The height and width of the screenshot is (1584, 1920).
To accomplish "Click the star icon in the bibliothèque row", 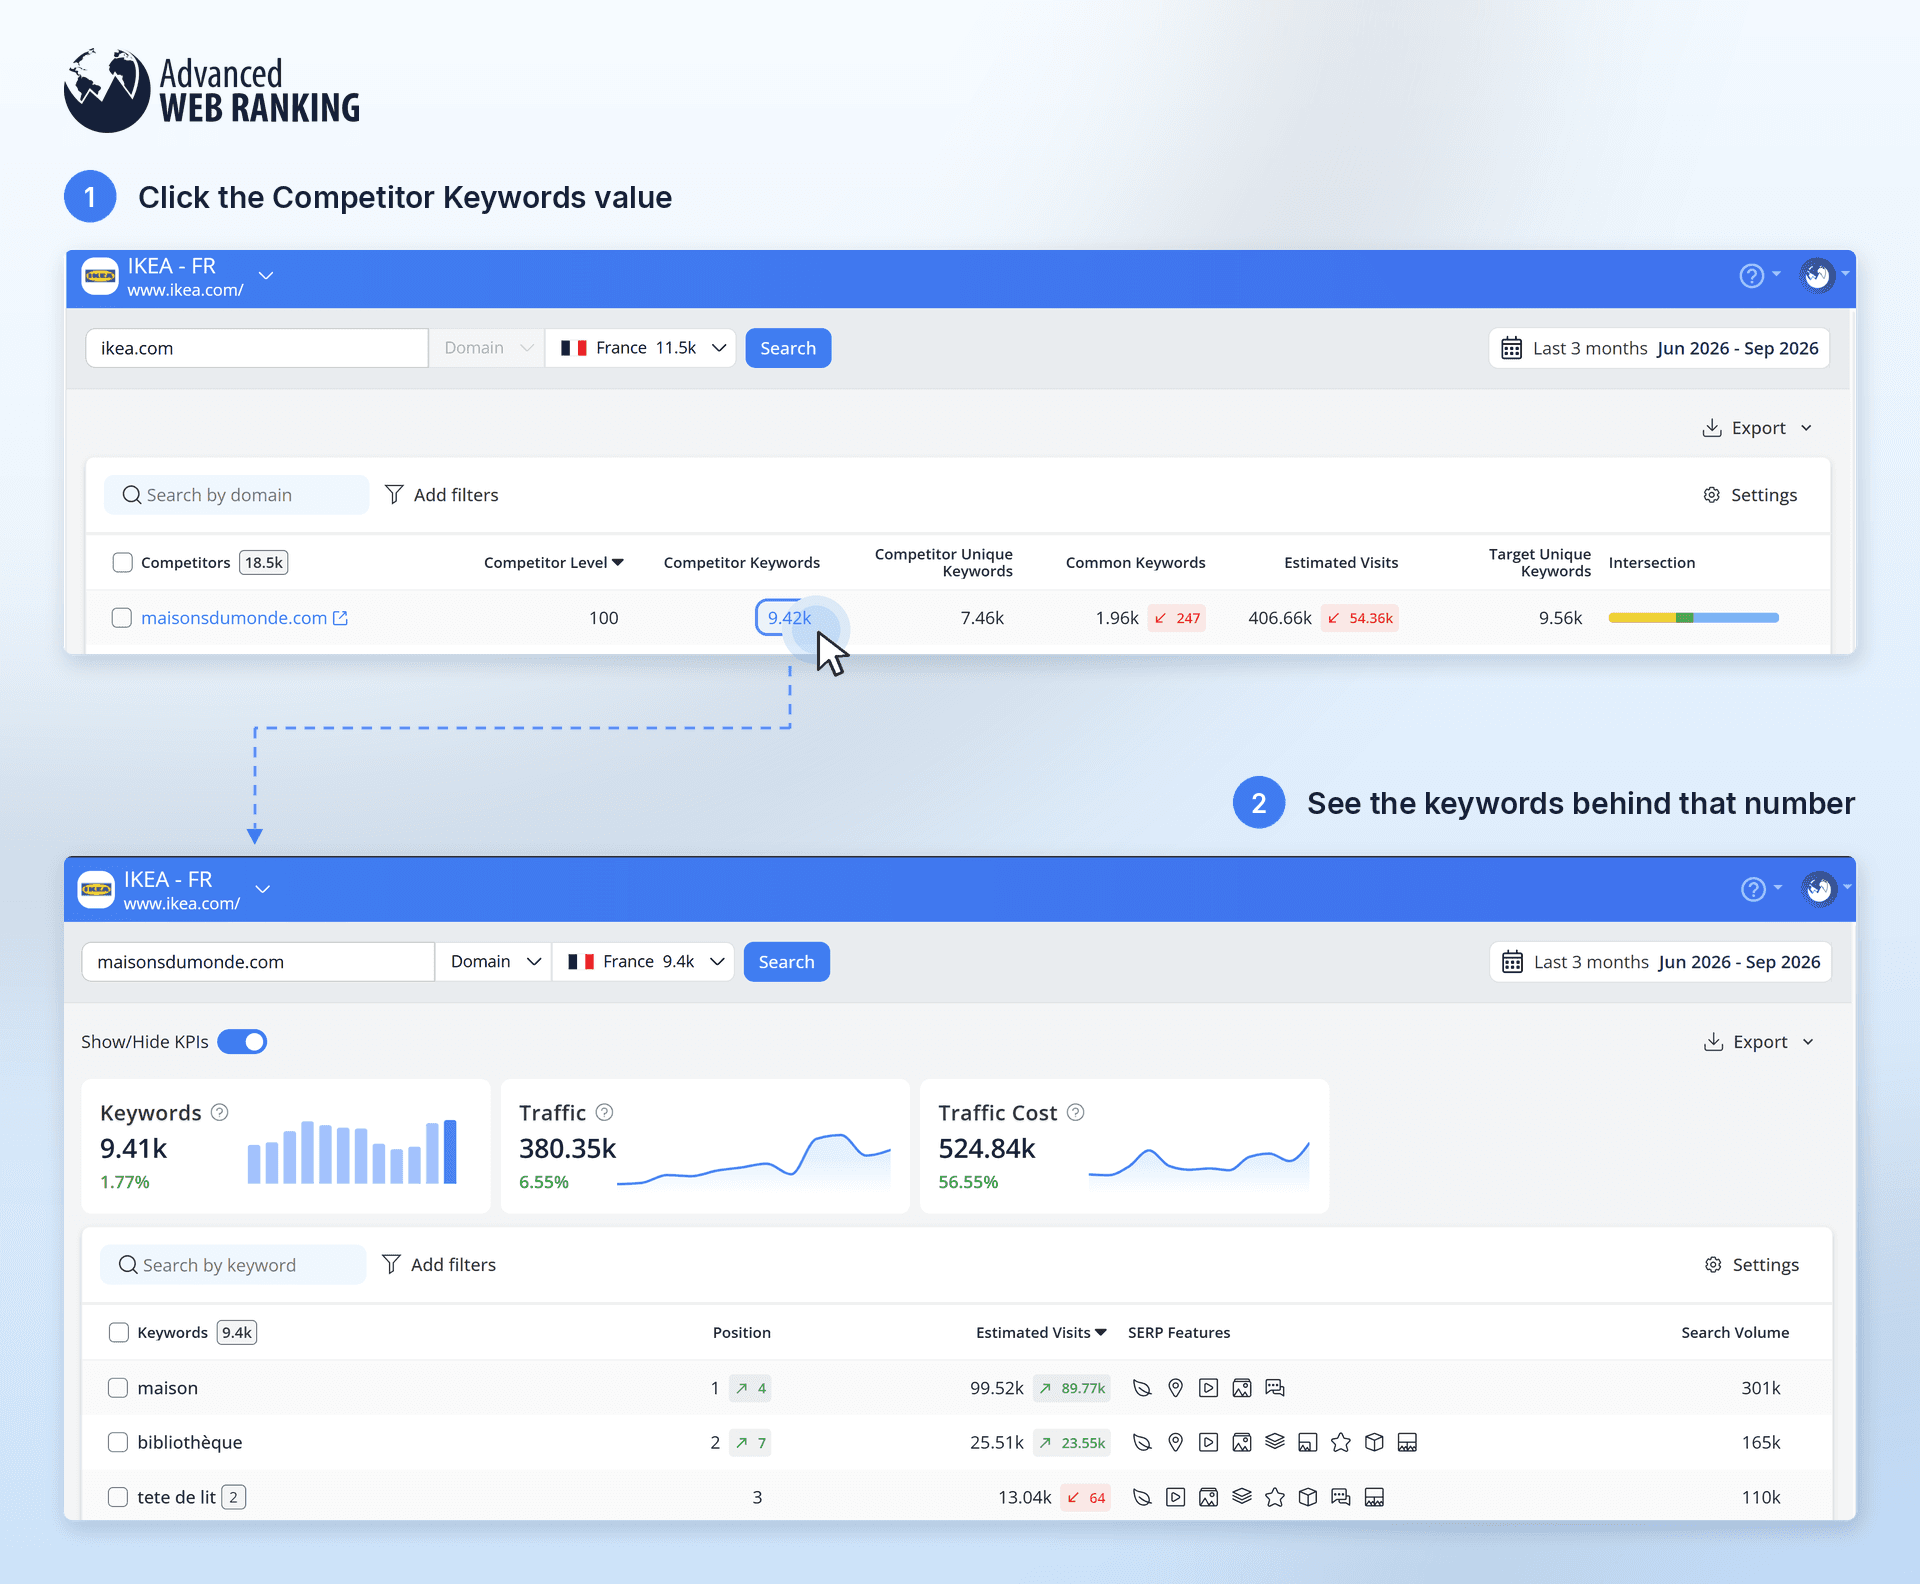I will [1341, 1442].
